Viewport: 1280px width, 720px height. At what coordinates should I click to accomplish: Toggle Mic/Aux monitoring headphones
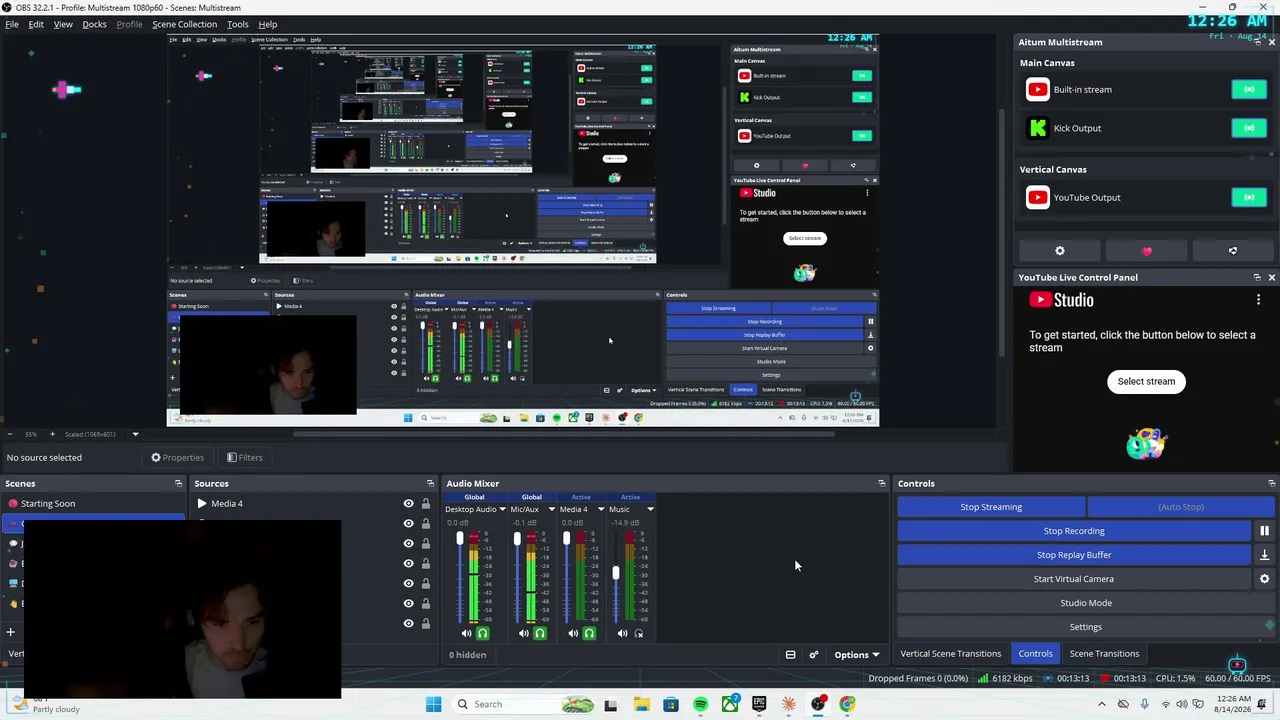tap(540, 633)
